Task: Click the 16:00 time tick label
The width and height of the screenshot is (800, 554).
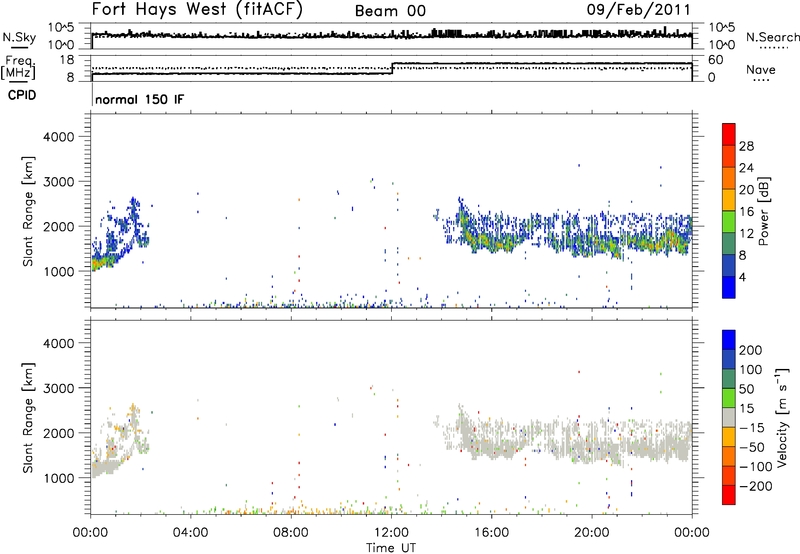Action: click(491, 533)
